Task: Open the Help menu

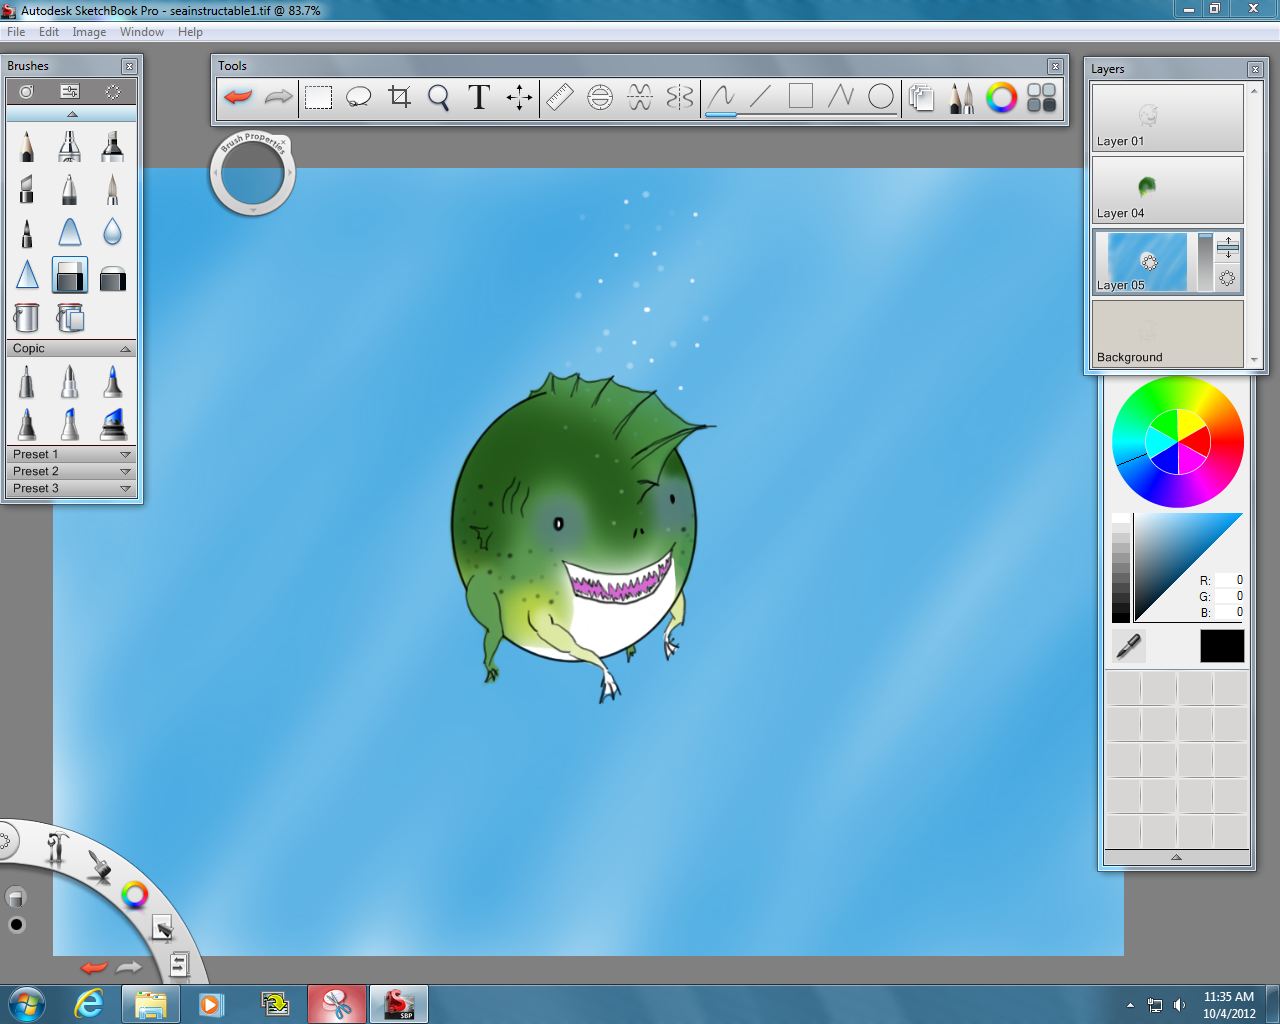Action: [x=190, y=32]
